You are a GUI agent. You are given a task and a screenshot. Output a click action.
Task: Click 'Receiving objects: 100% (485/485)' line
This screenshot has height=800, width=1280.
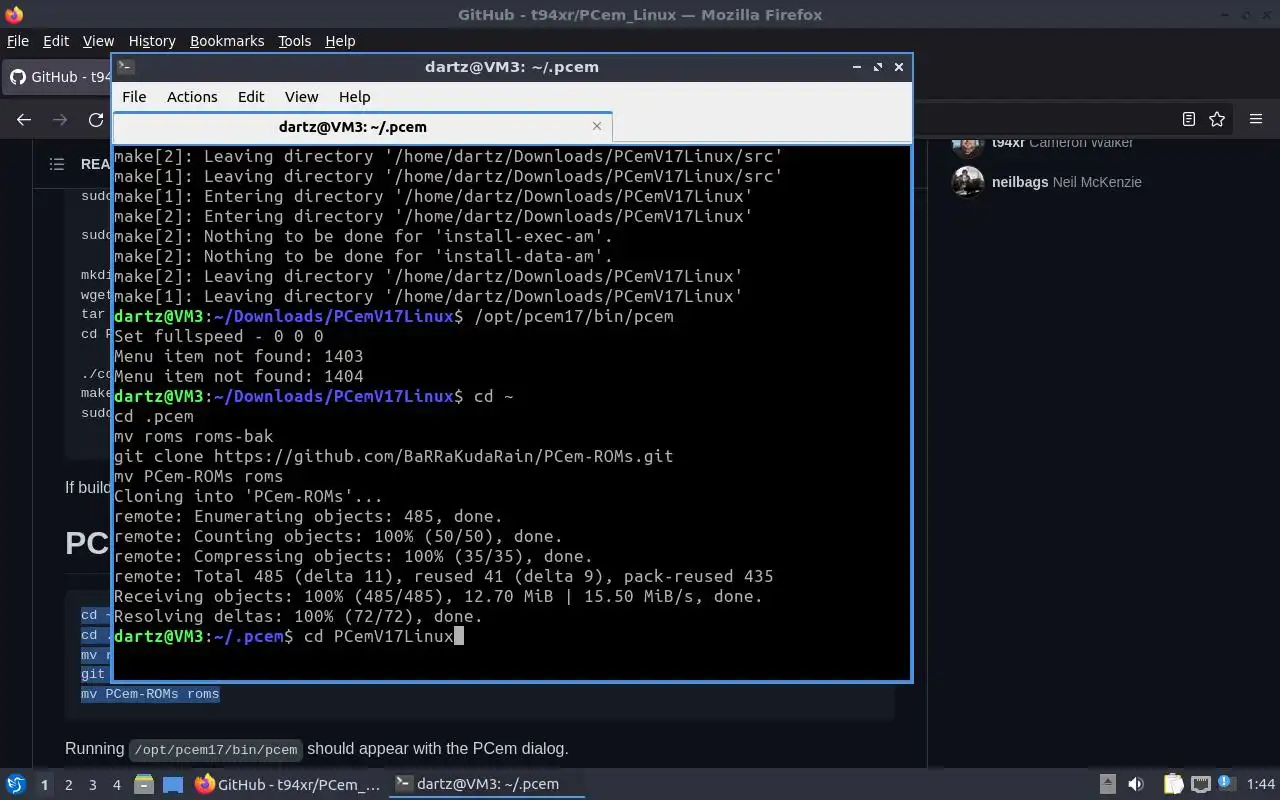(438, 596)
